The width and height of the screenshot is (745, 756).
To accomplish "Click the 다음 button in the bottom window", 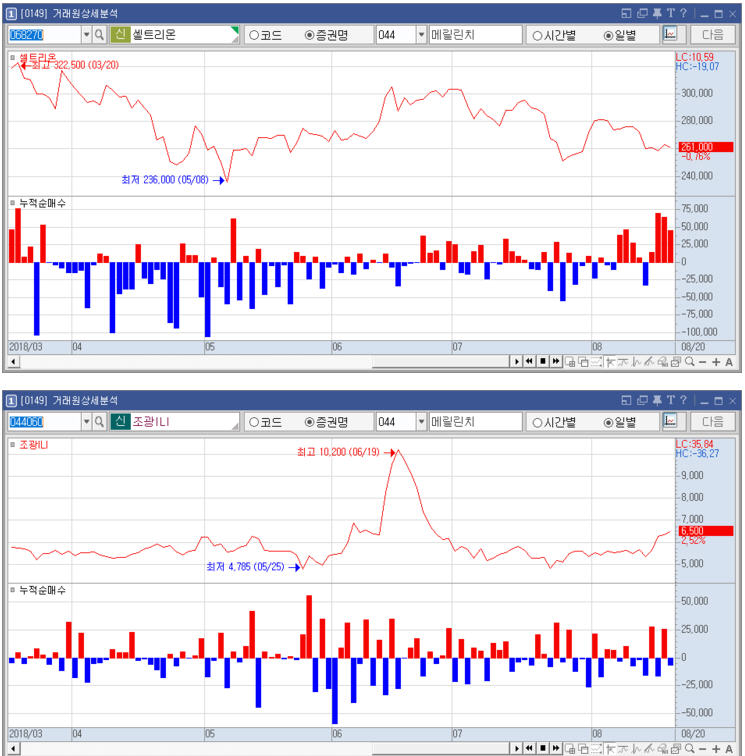I will [712, 421].
